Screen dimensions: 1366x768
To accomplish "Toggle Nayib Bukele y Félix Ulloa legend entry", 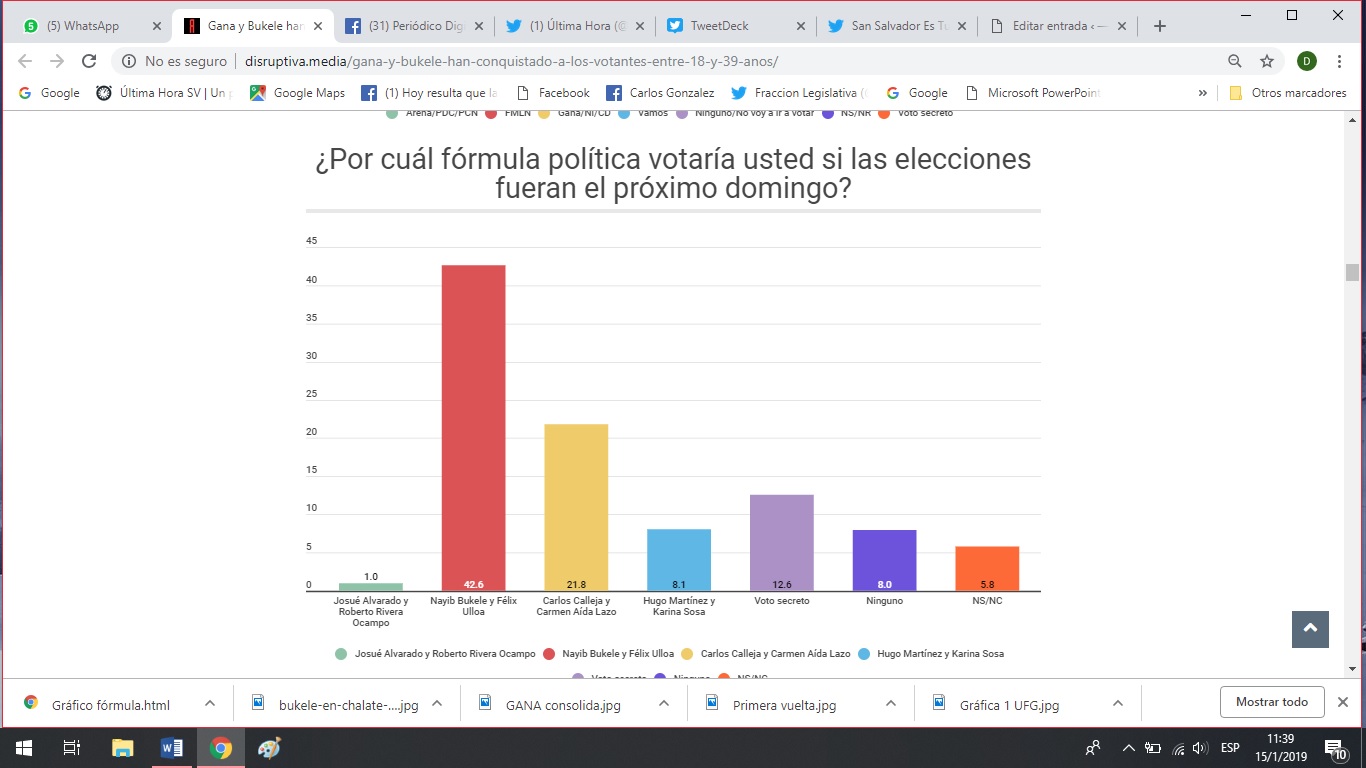I will coord(608,653).
